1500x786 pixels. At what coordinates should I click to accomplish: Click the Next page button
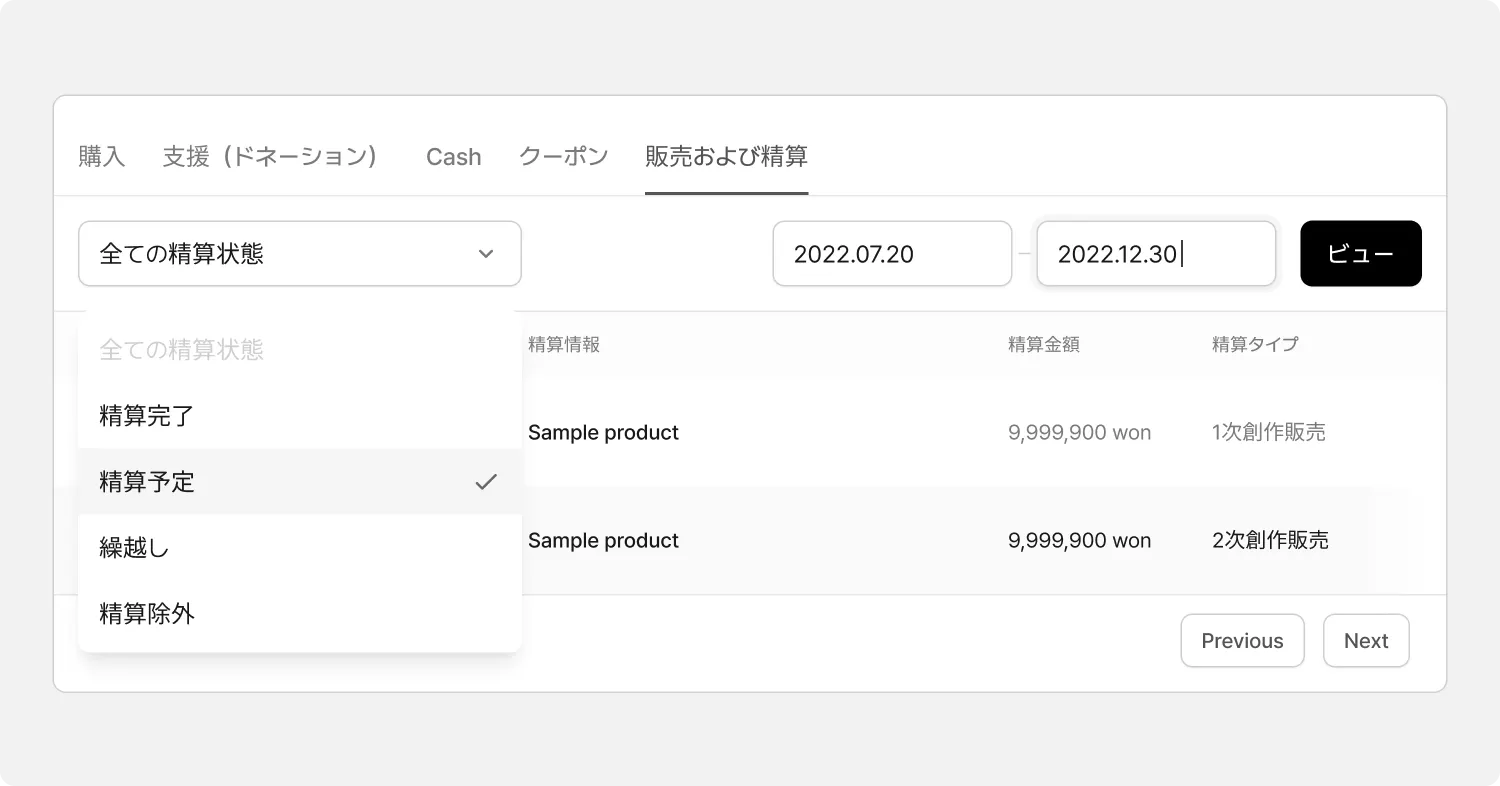click(x=1366, y=641)
